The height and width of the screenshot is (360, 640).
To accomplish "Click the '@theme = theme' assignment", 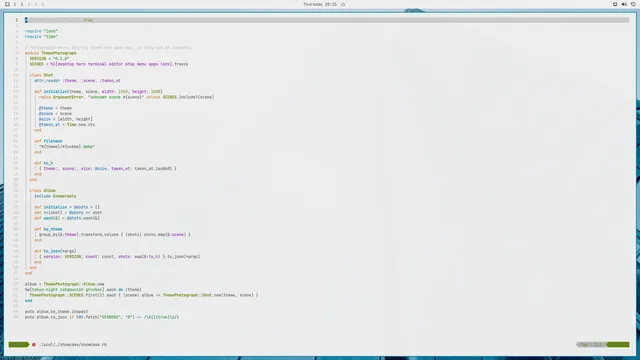I will coord(55,108).
